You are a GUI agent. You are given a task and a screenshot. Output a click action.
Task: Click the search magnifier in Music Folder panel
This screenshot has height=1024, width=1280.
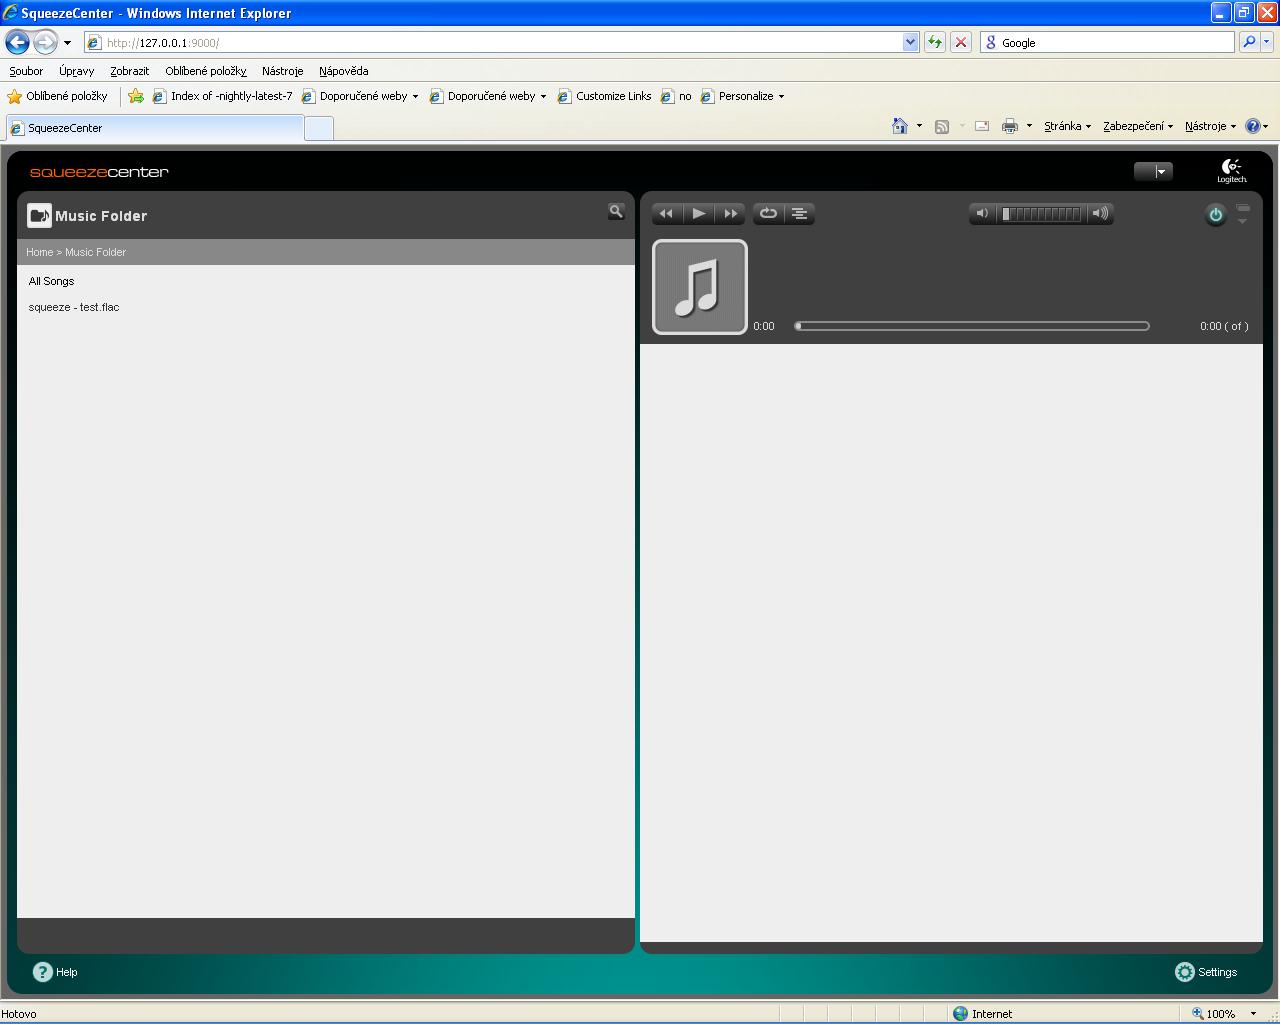coord(616,212)
